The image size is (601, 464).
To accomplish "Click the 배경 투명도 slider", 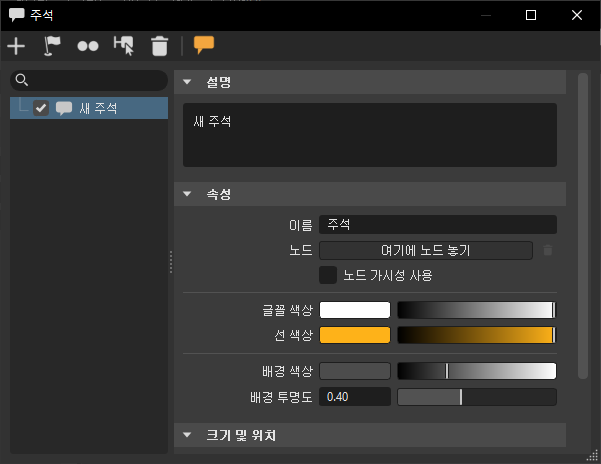I will point(477,397).
